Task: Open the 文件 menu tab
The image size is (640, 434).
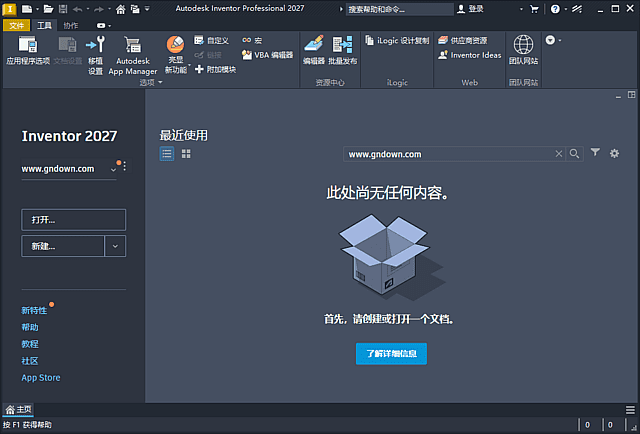Action: 17,25
